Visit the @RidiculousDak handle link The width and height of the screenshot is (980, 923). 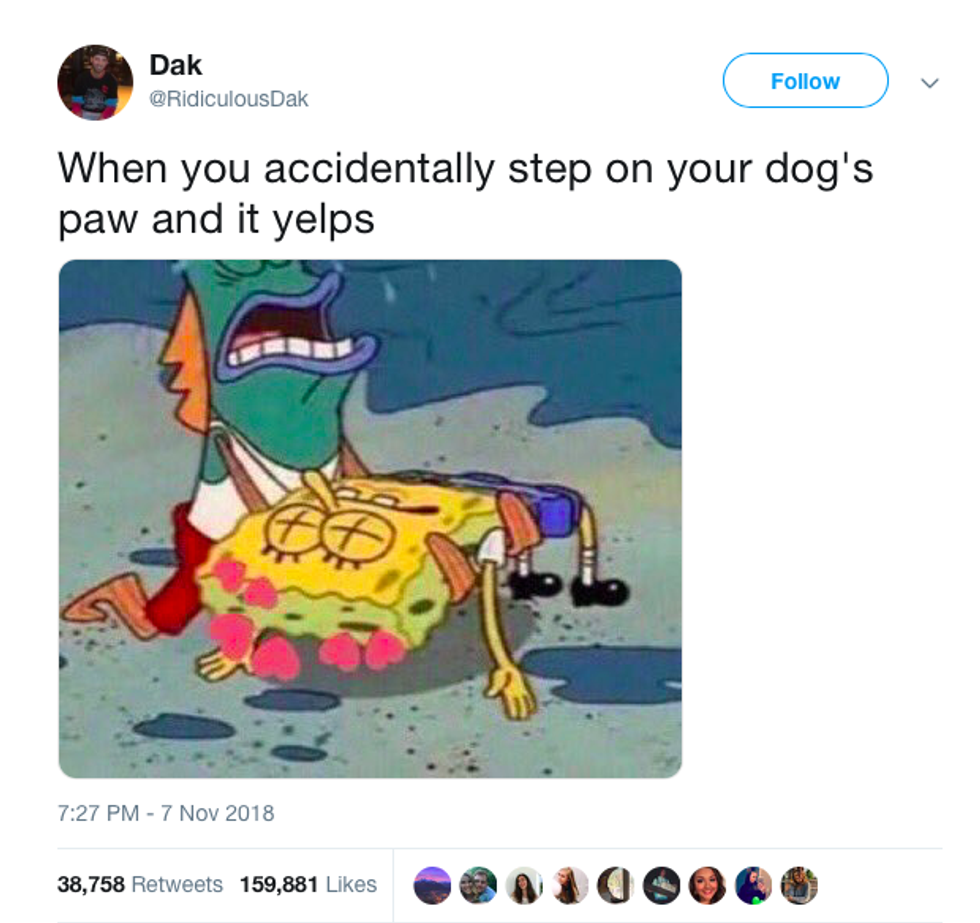coord(229,99)
